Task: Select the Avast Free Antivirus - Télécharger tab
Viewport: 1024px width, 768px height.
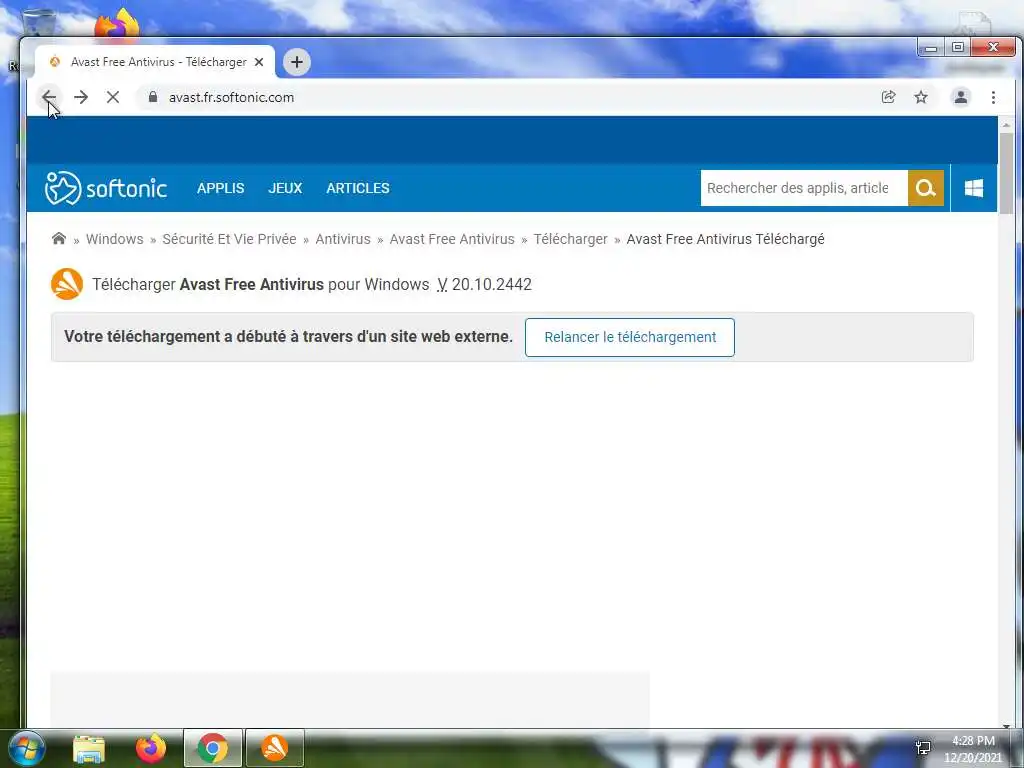Action: [x=155, y=62]
